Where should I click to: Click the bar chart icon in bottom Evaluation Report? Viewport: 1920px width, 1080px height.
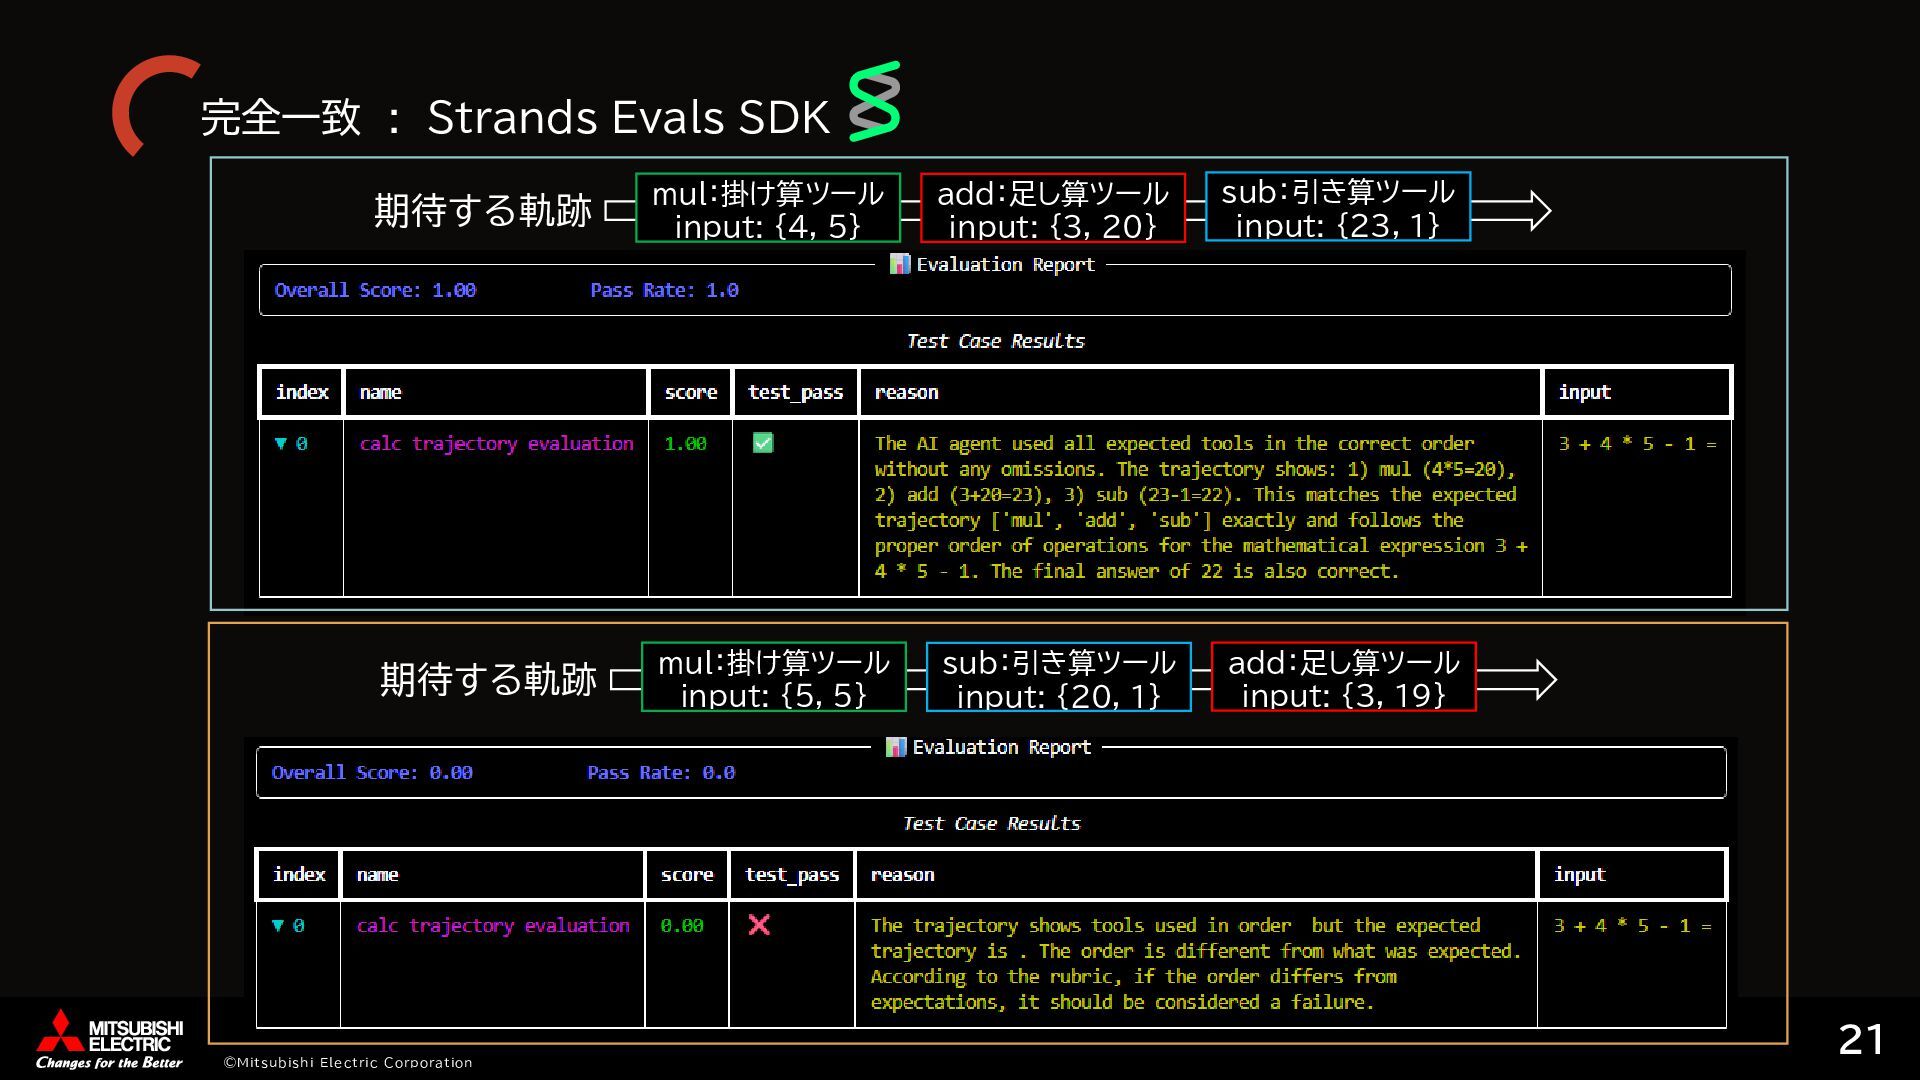click(x=895, y=747)
